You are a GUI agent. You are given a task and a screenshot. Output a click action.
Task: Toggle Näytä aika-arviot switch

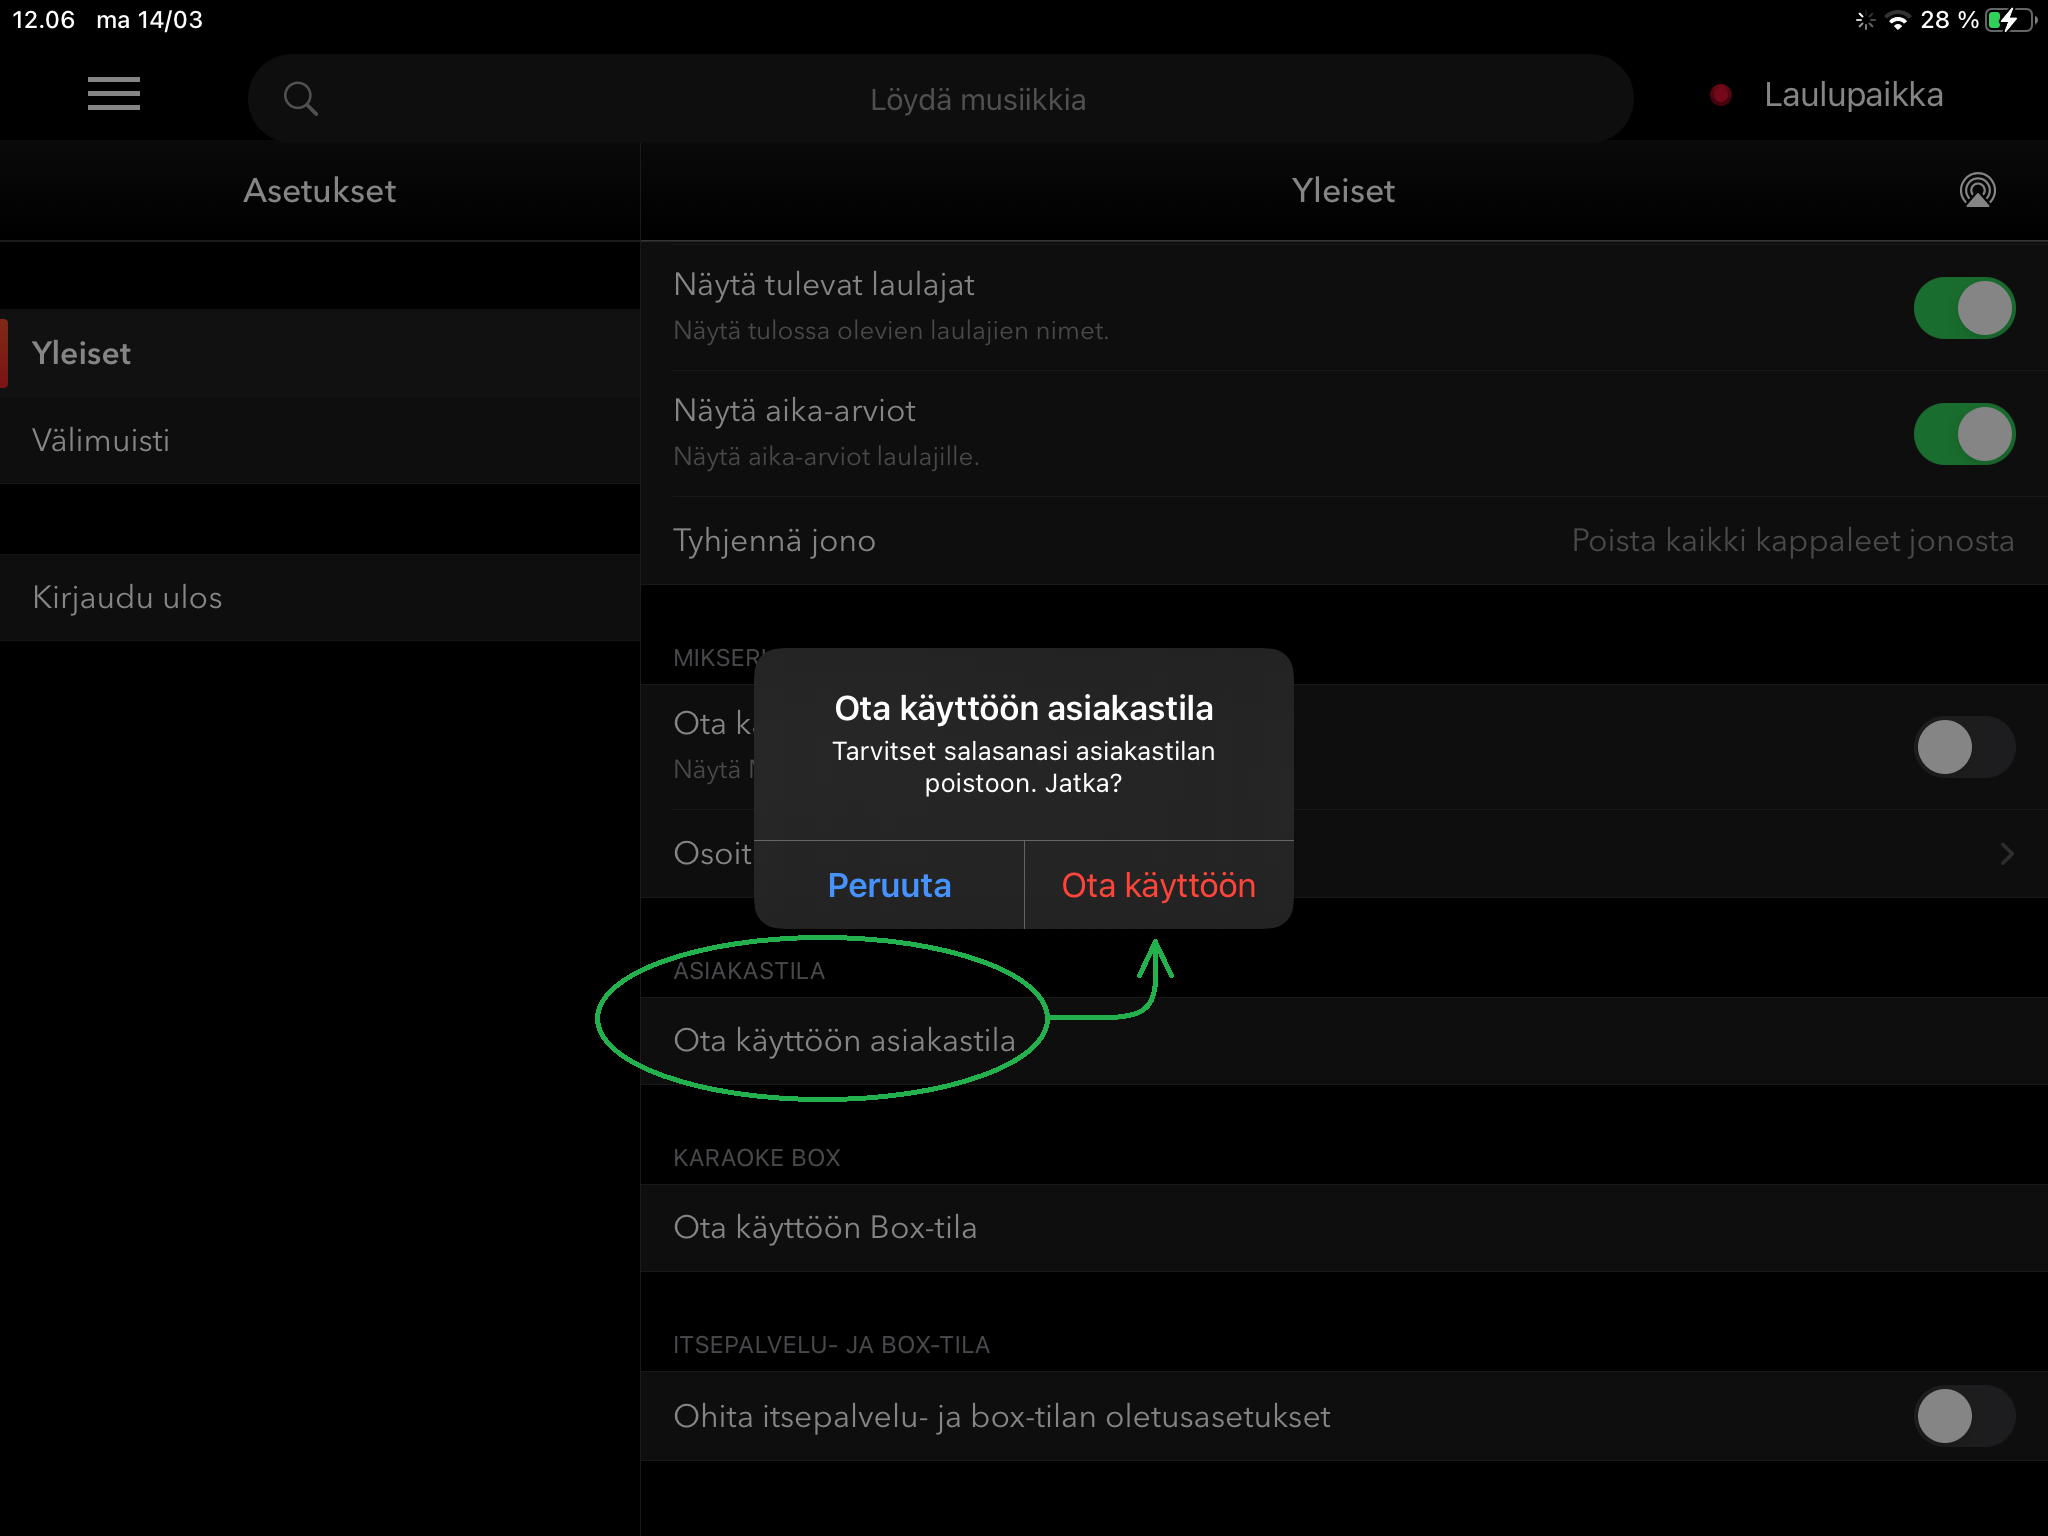click(x=1964, y=434)
